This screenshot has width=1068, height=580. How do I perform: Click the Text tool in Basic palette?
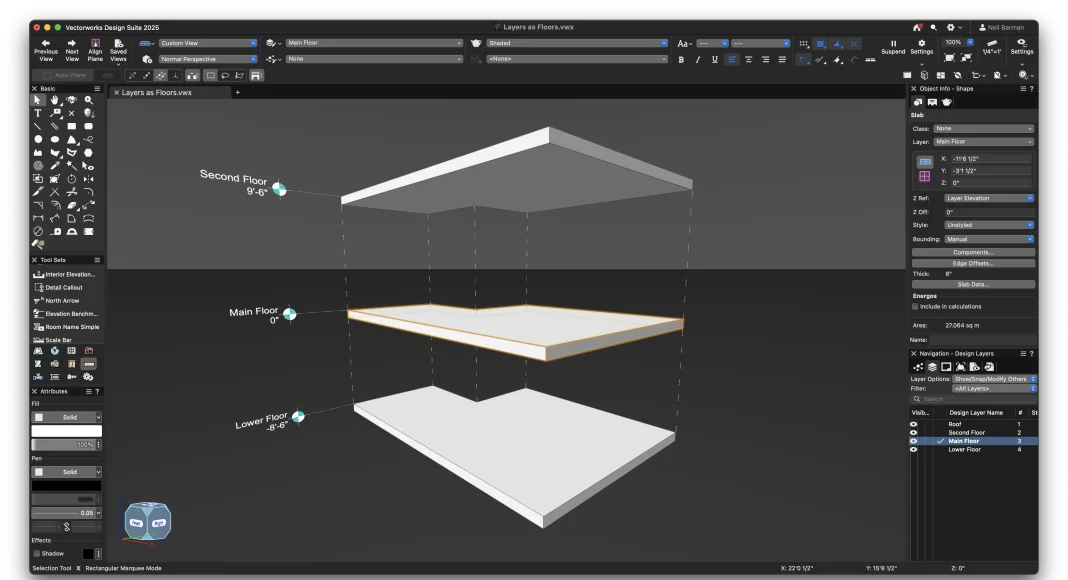[38, 113]
